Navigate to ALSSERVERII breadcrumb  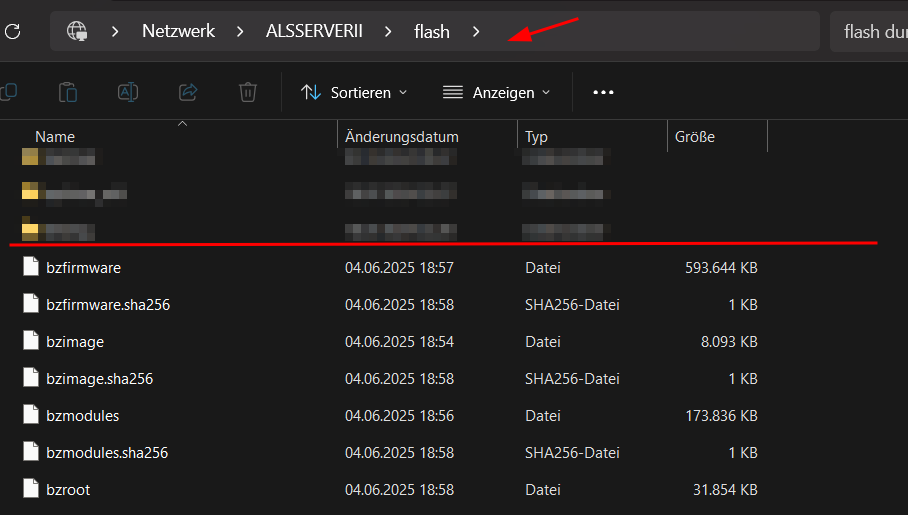pos(314,31)
